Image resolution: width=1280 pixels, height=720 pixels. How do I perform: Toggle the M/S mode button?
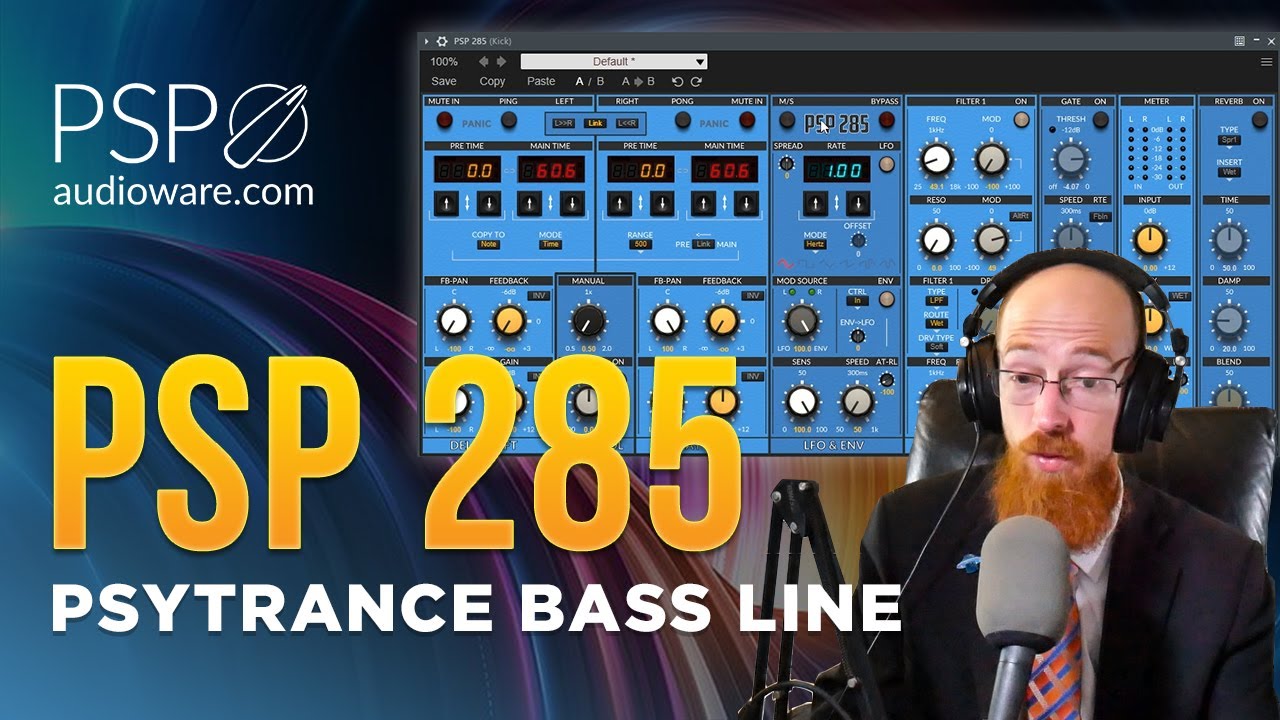[786, 121]
